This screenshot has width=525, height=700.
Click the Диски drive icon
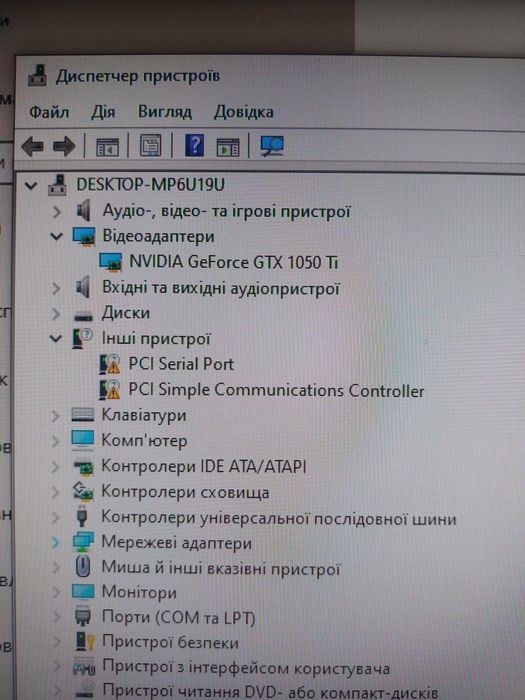(83, 316)
